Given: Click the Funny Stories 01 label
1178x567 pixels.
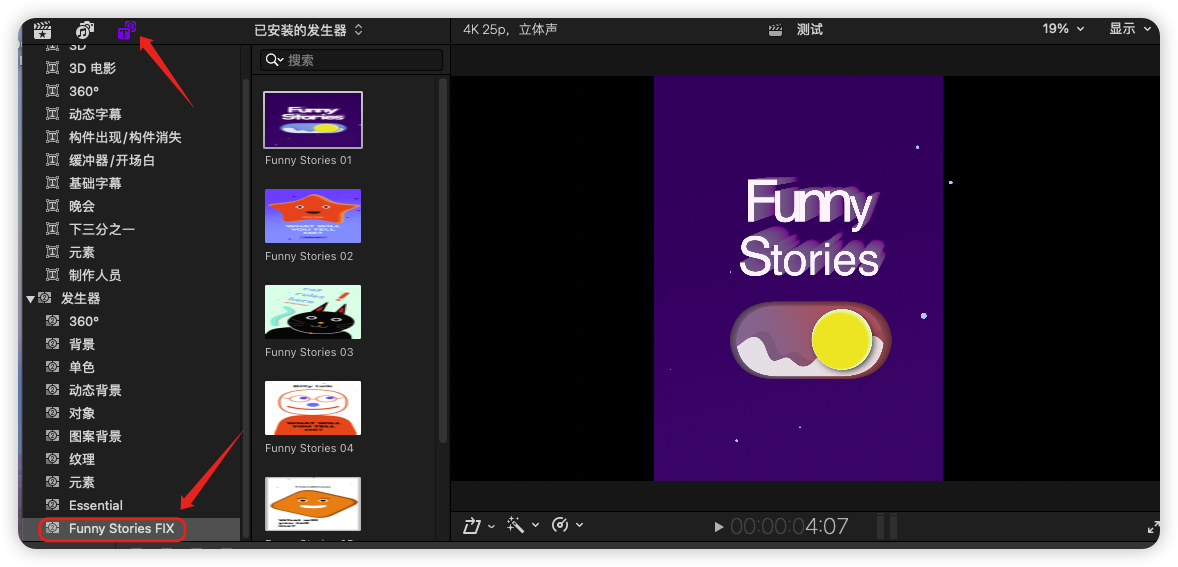Looking at the screenshot, I should tap(308, 160).
